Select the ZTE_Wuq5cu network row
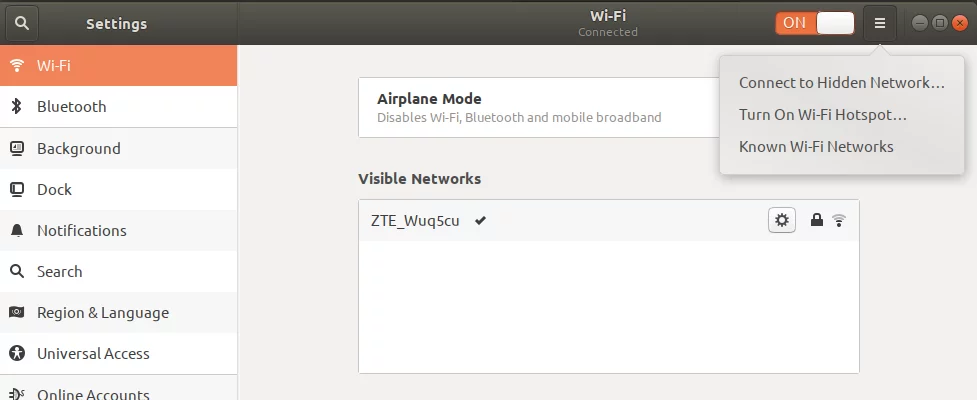 (x=609, y=221)
